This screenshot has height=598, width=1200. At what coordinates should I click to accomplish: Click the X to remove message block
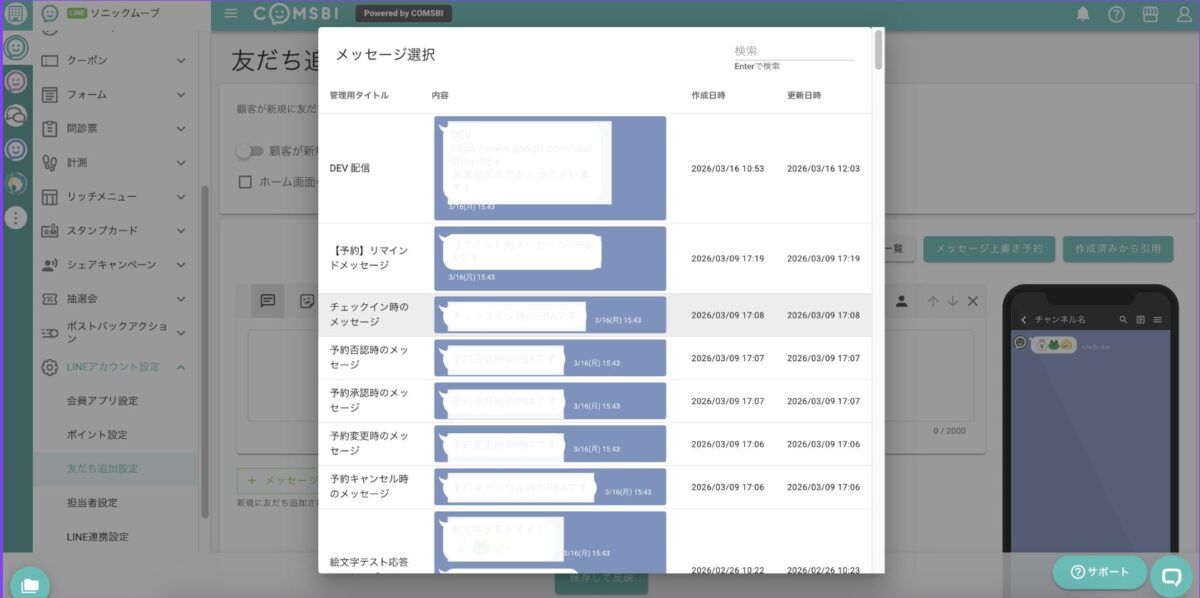[973, 301]
